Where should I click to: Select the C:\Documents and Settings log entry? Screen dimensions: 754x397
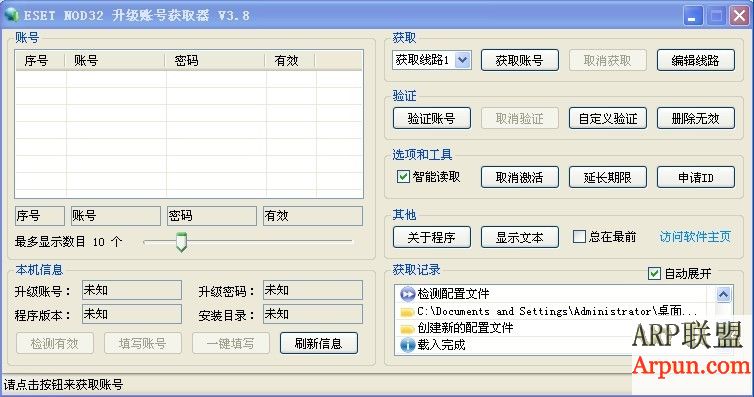tap(557, 311)
